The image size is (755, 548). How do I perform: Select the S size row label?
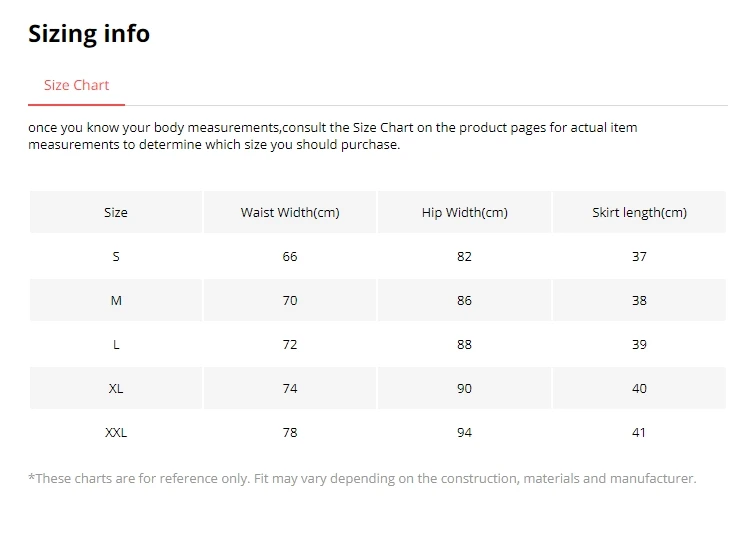[116, 257]
